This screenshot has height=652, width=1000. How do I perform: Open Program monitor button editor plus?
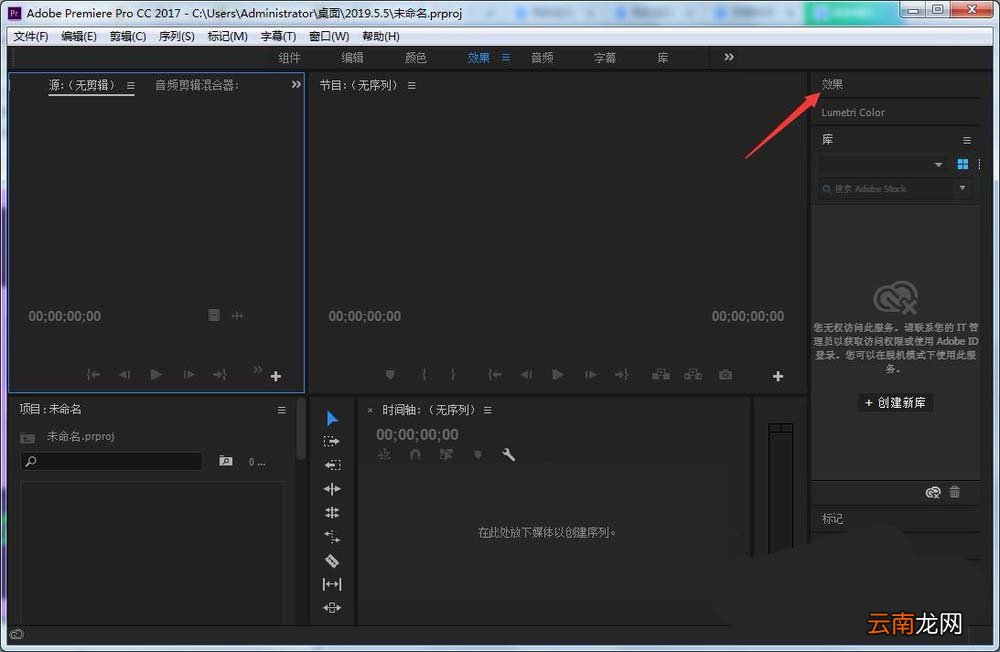pyautogui.click(x=777, y=376)
